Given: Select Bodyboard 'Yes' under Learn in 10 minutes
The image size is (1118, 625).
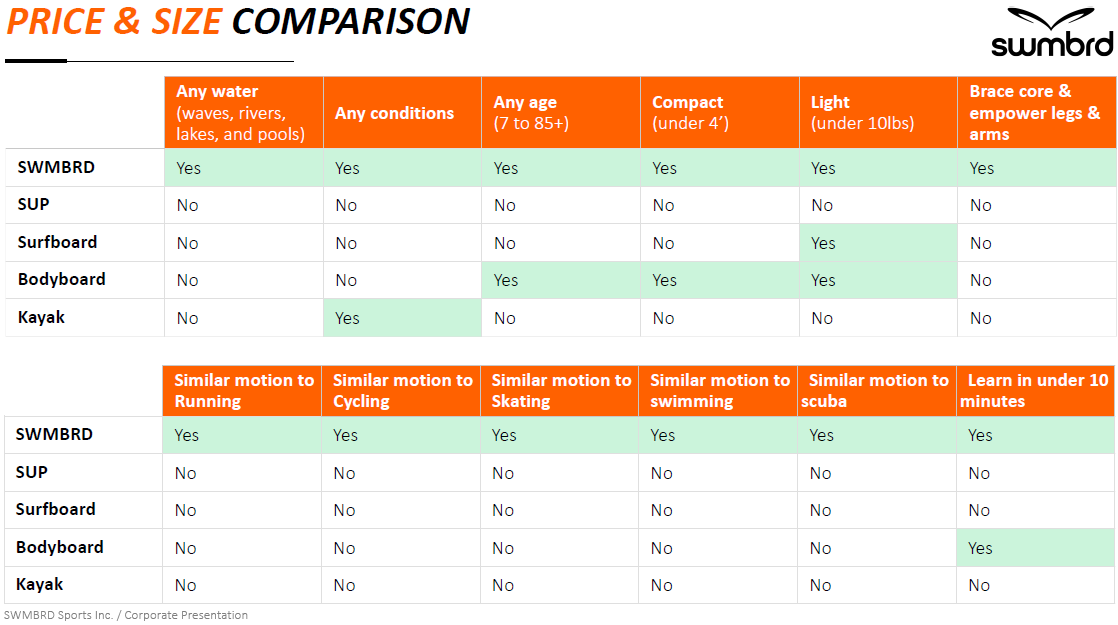Looking at the screenshot, I should [1035, 548].
